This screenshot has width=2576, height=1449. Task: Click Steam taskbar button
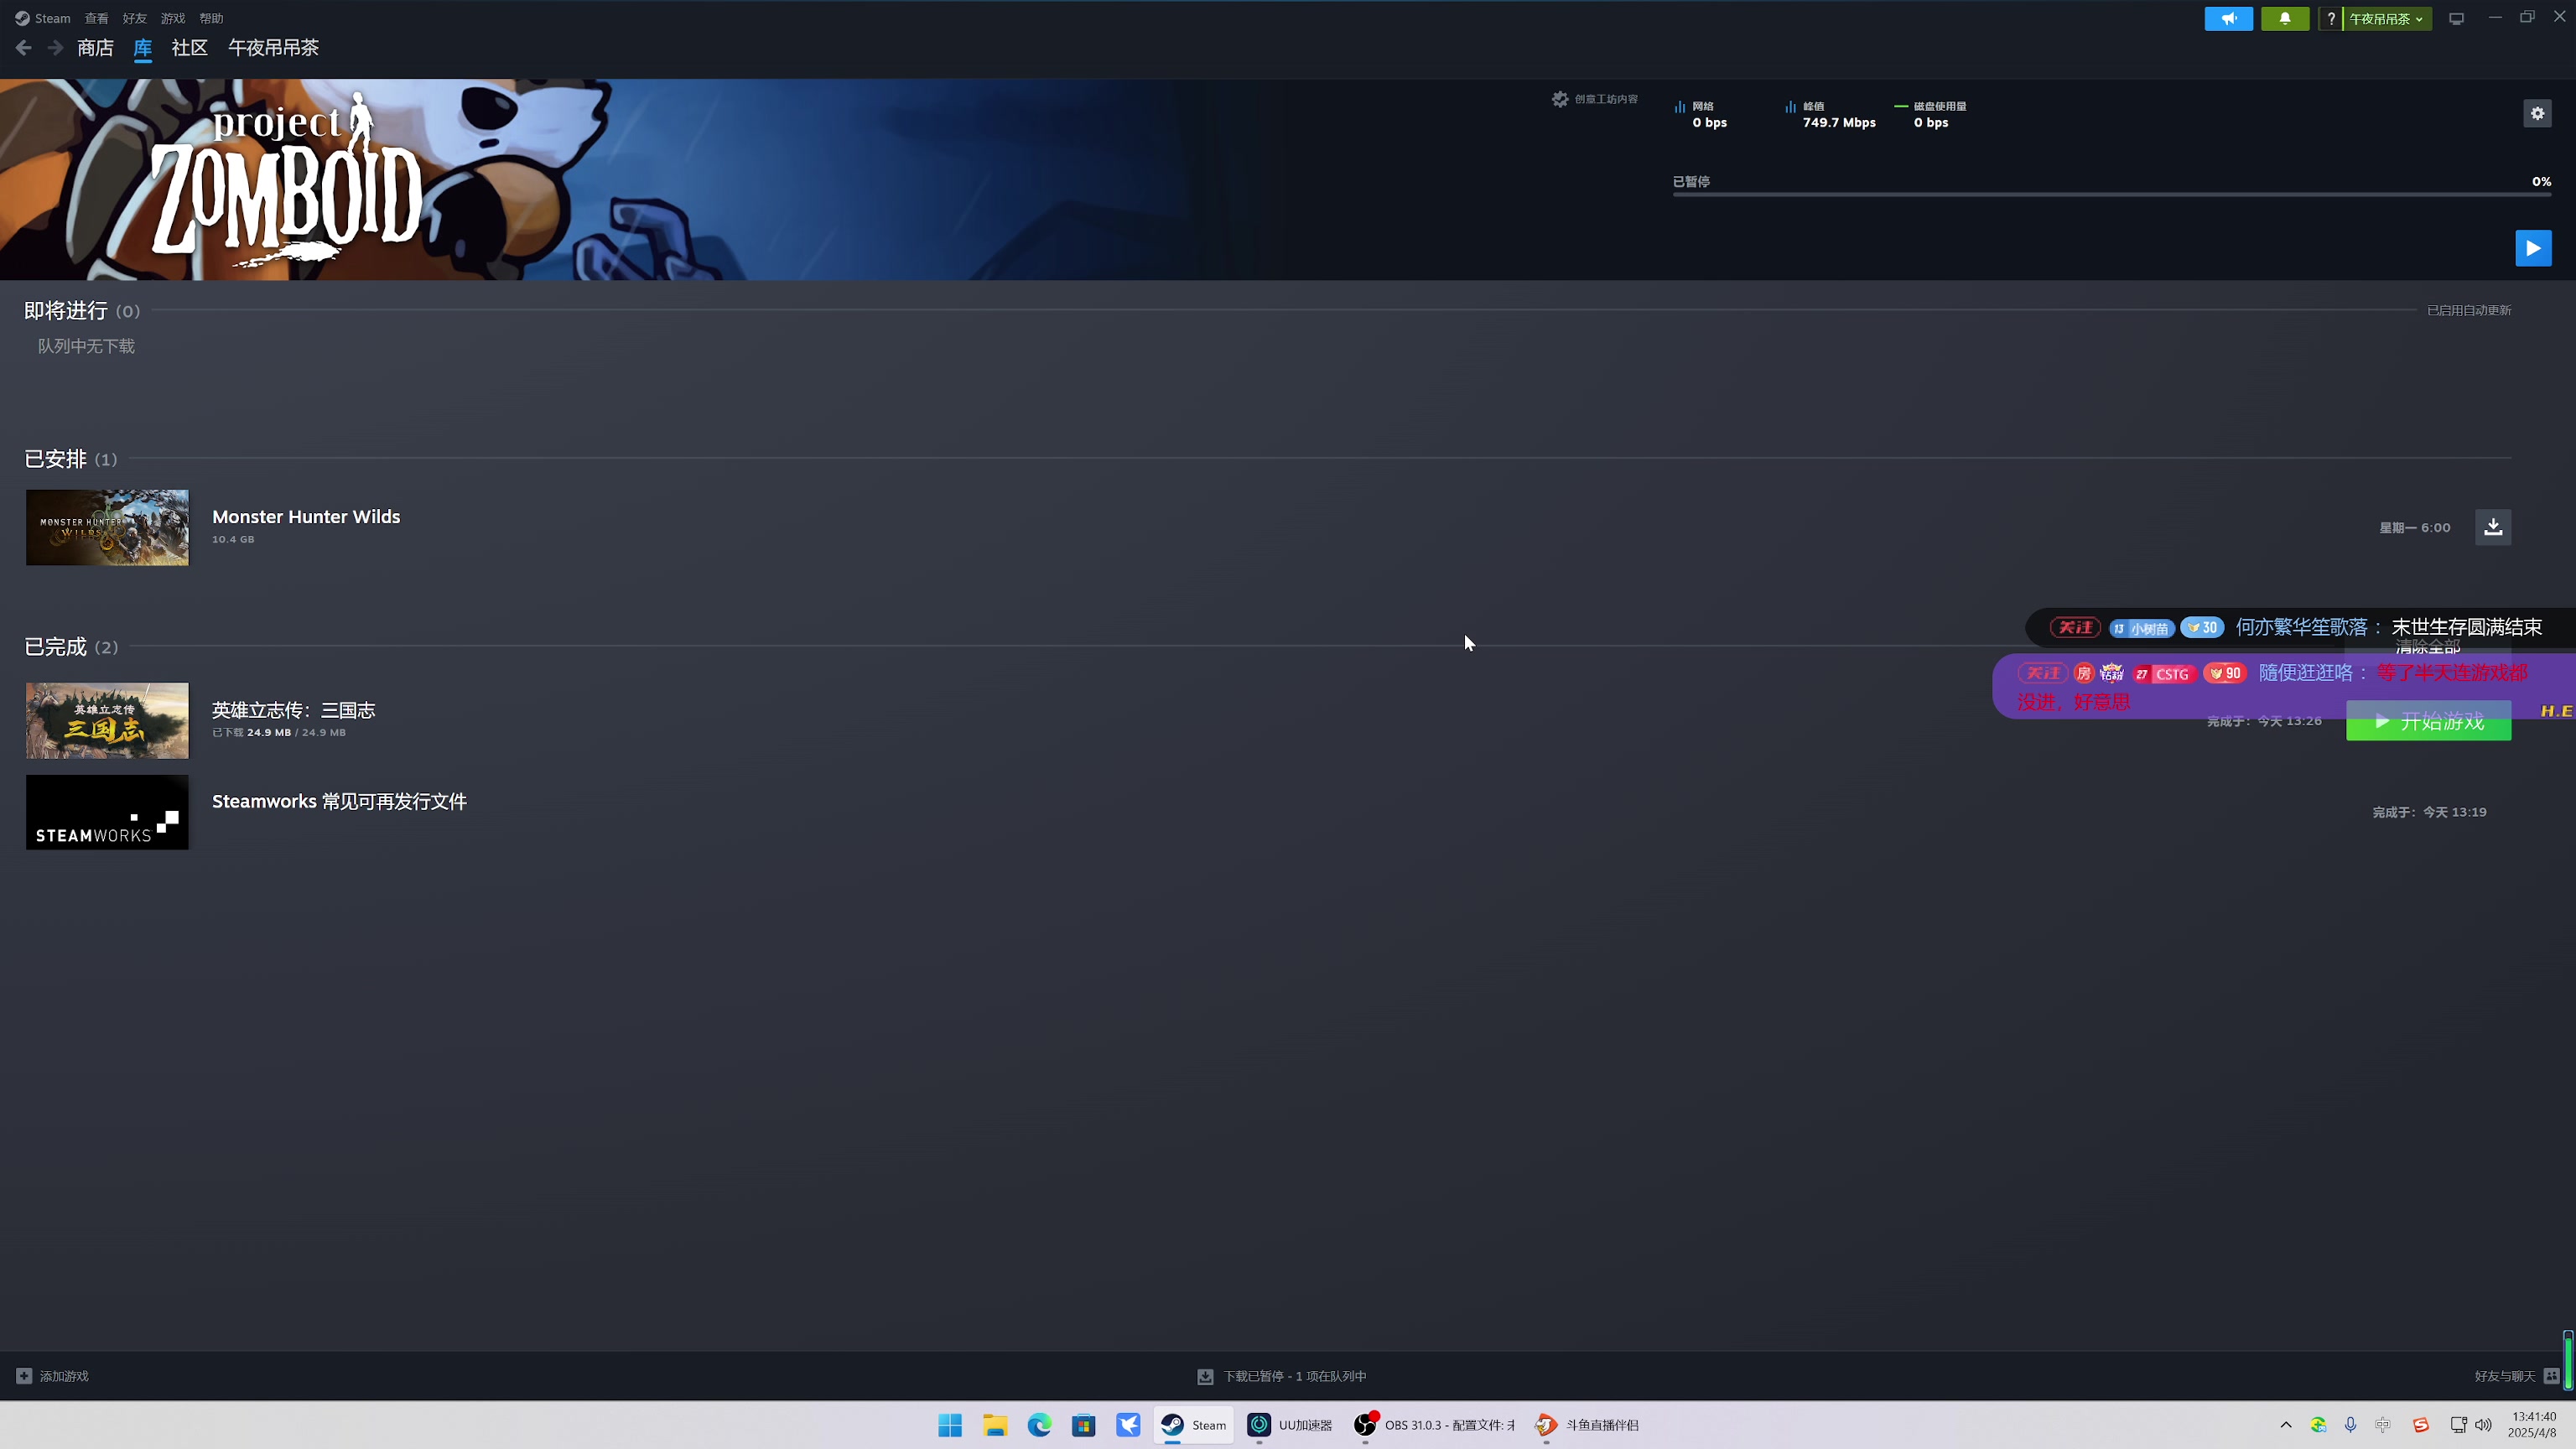[x=1193, y=1425]
